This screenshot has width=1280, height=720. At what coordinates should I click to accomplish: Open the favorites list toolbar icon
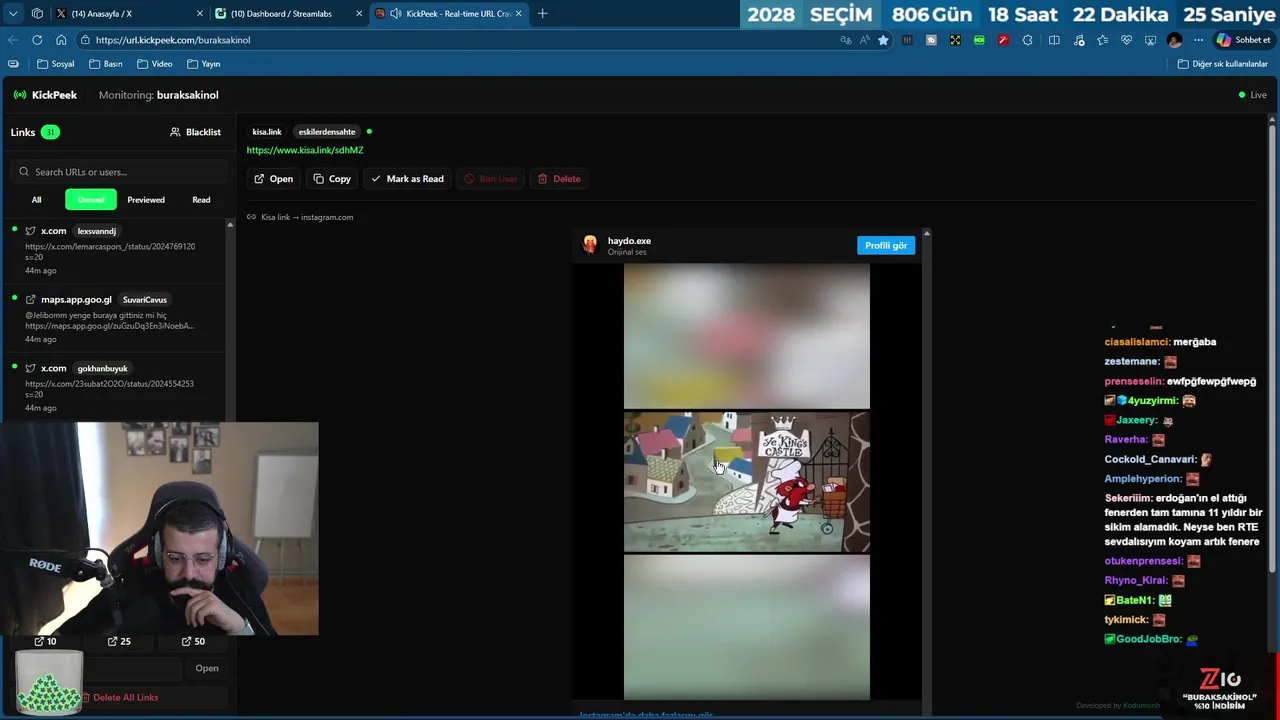(1102, 40)
